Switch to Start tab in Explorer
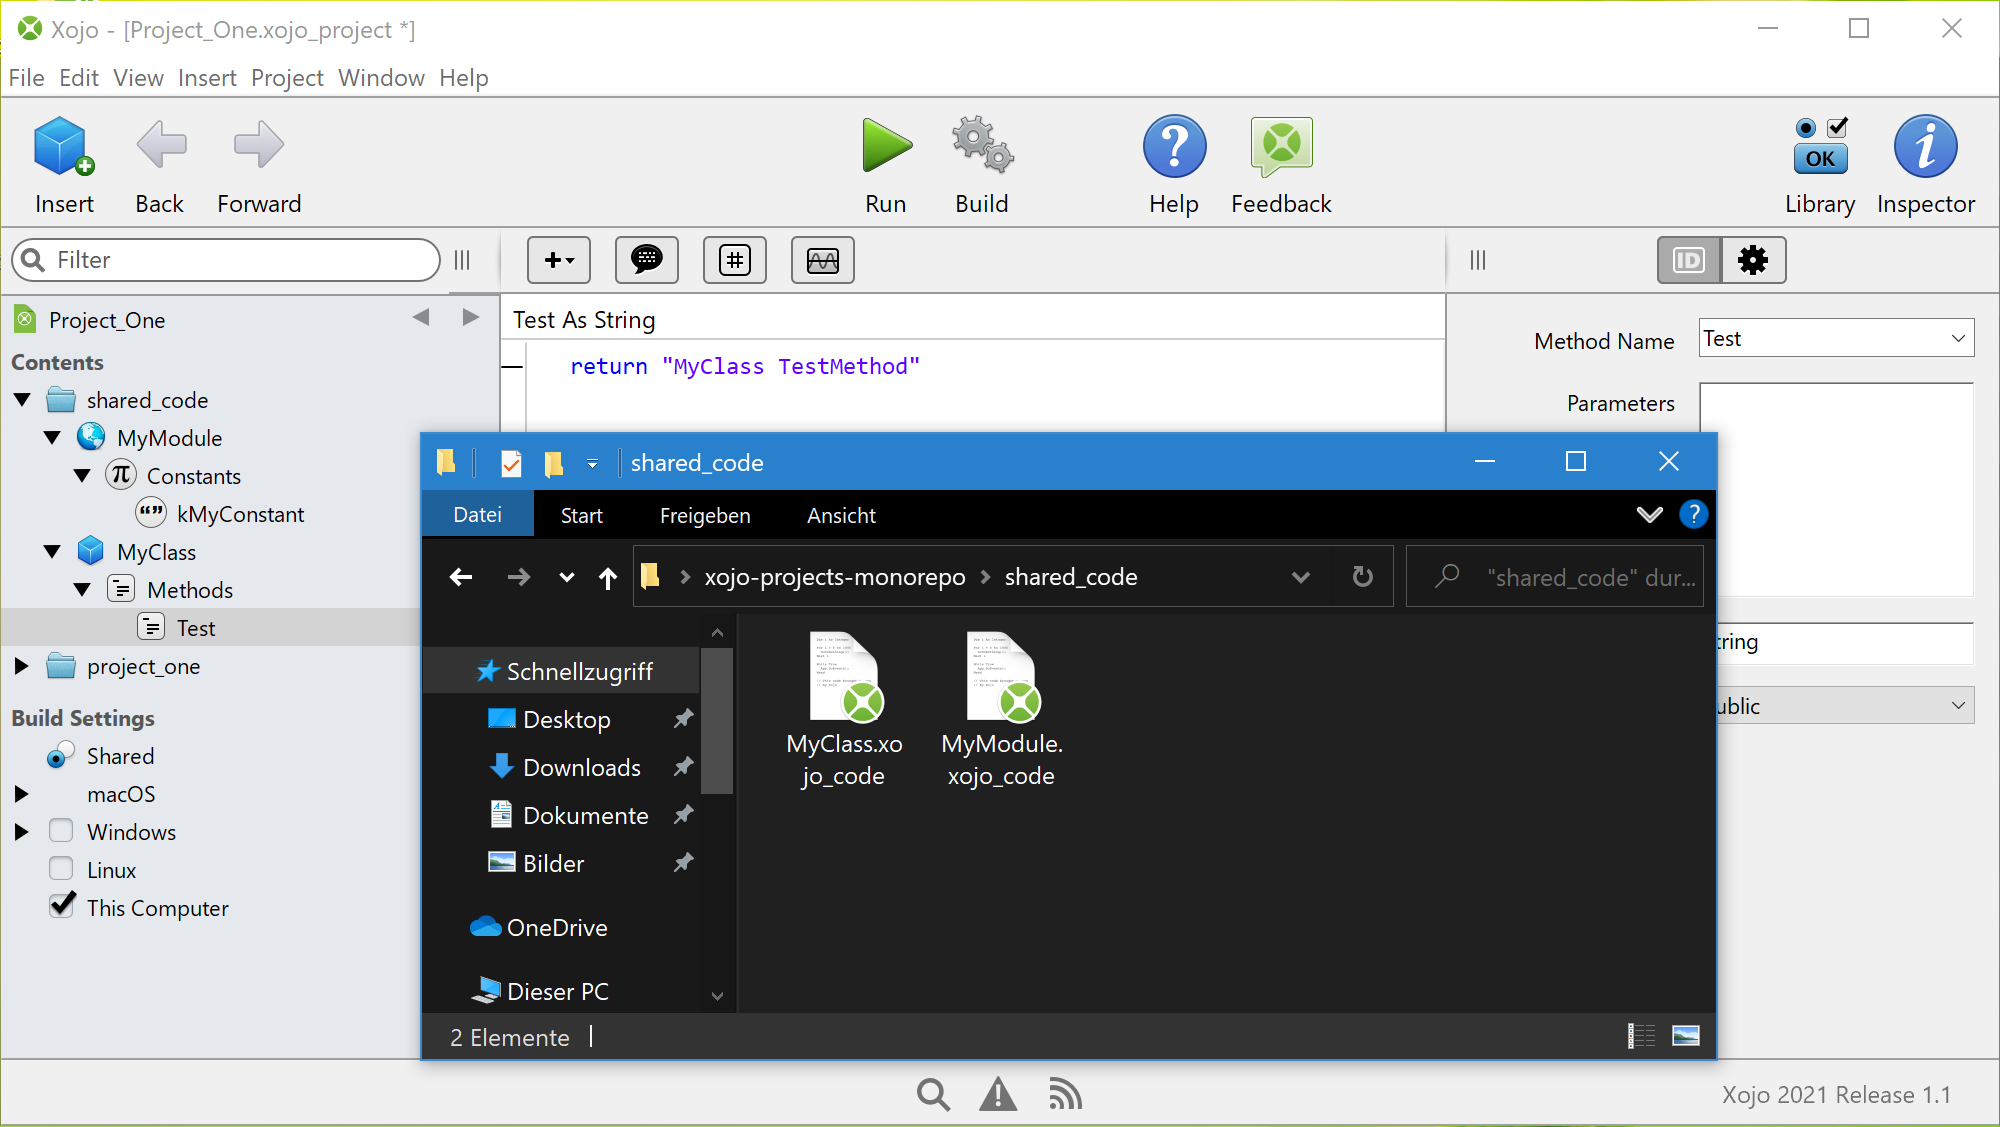Viewport: 2000px width, 1127px height. tap(581, 515)
